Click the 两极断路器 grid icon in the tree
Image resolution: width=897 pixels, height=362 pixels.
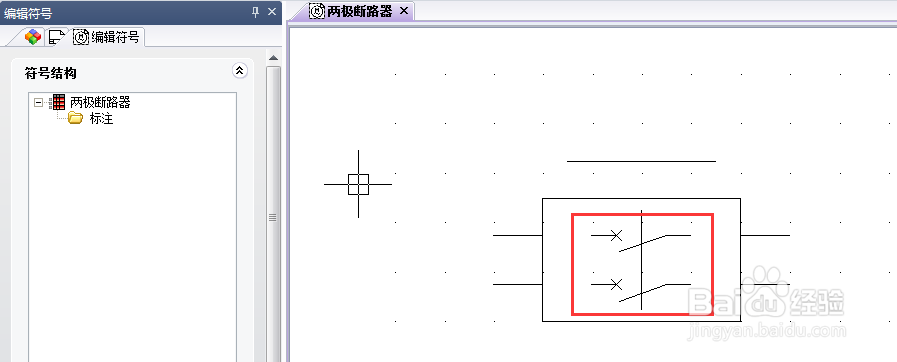58,102
